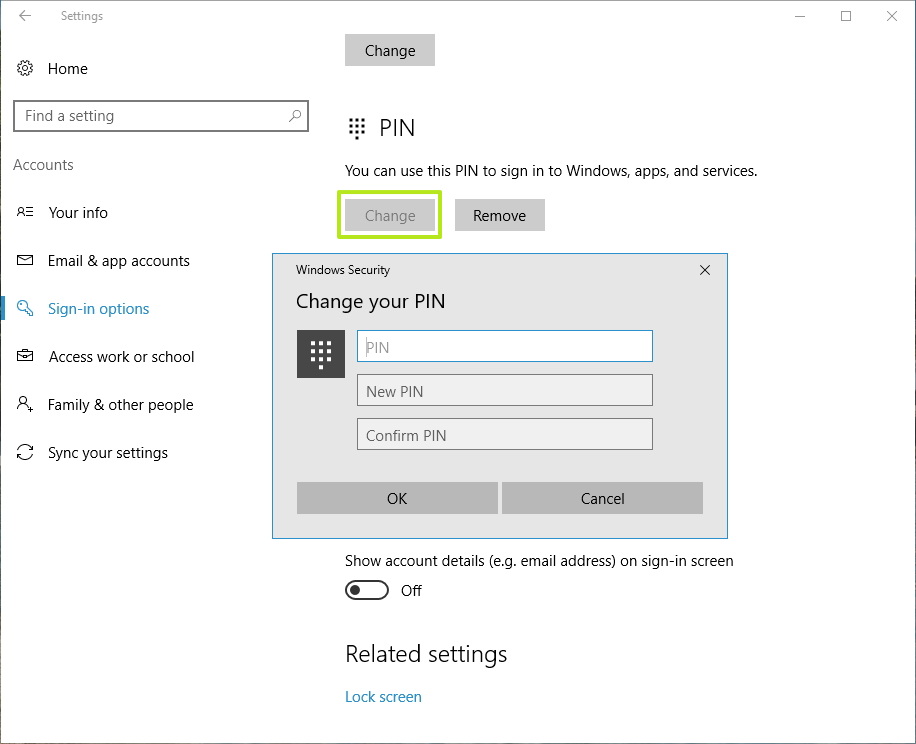Click the back arrow in Settings

pyautogui.click(x=25, y=16)
